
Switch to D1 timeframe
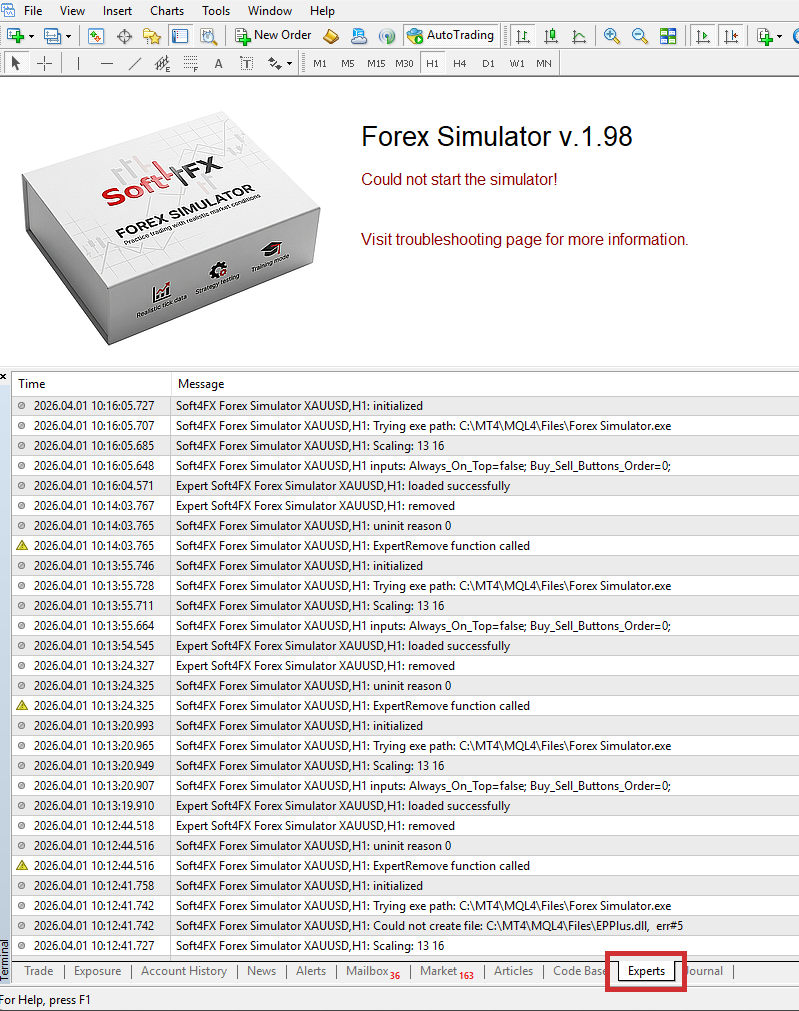point(488,63)
